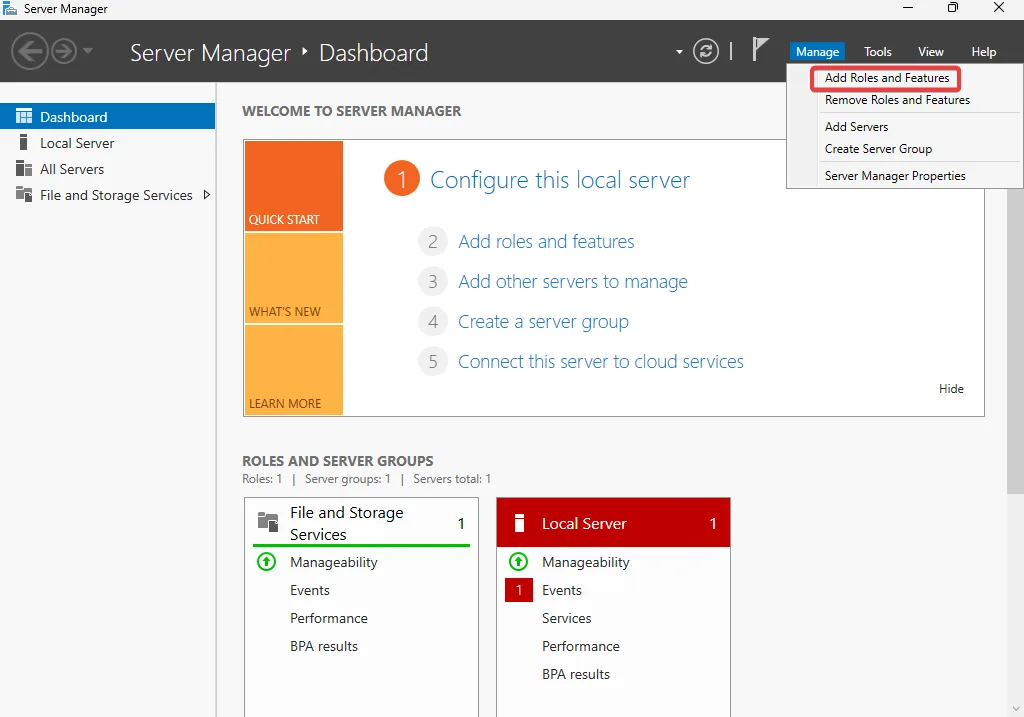Click the back navigation arrow

(x=29, y=52)
